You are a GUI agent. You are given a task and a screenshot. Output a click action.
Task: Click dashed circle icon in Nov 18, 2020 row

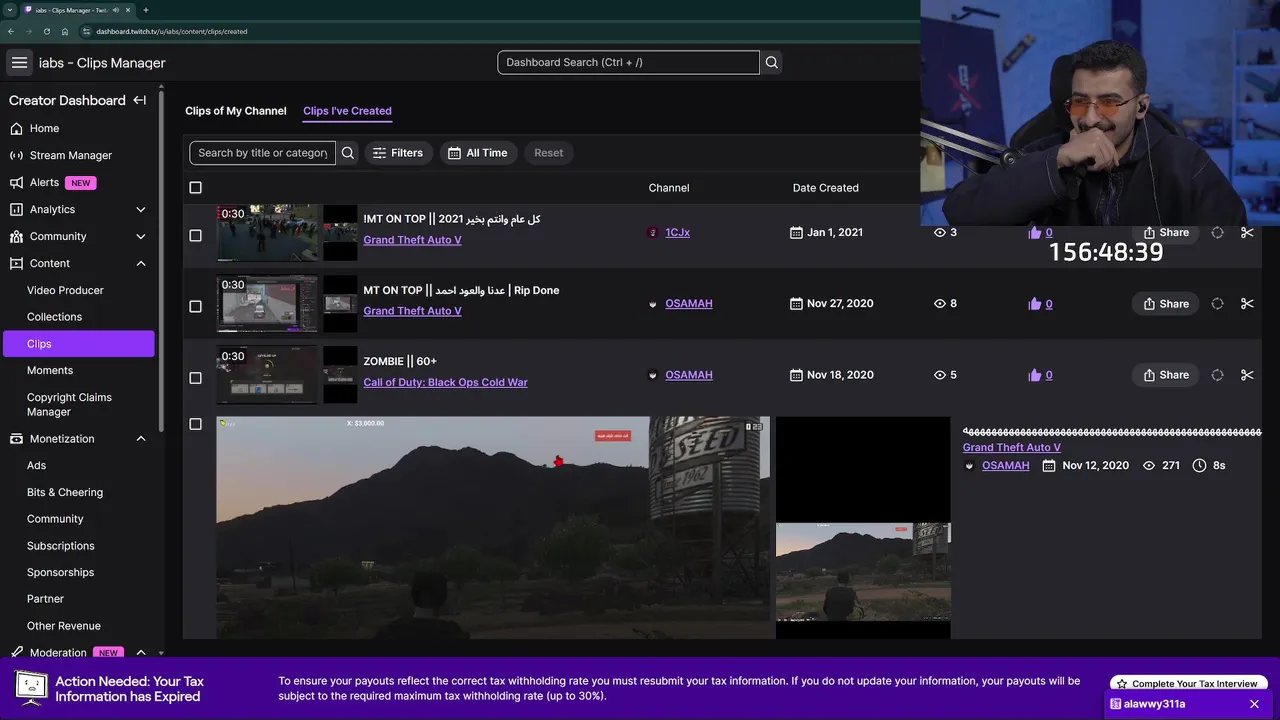1217,375
